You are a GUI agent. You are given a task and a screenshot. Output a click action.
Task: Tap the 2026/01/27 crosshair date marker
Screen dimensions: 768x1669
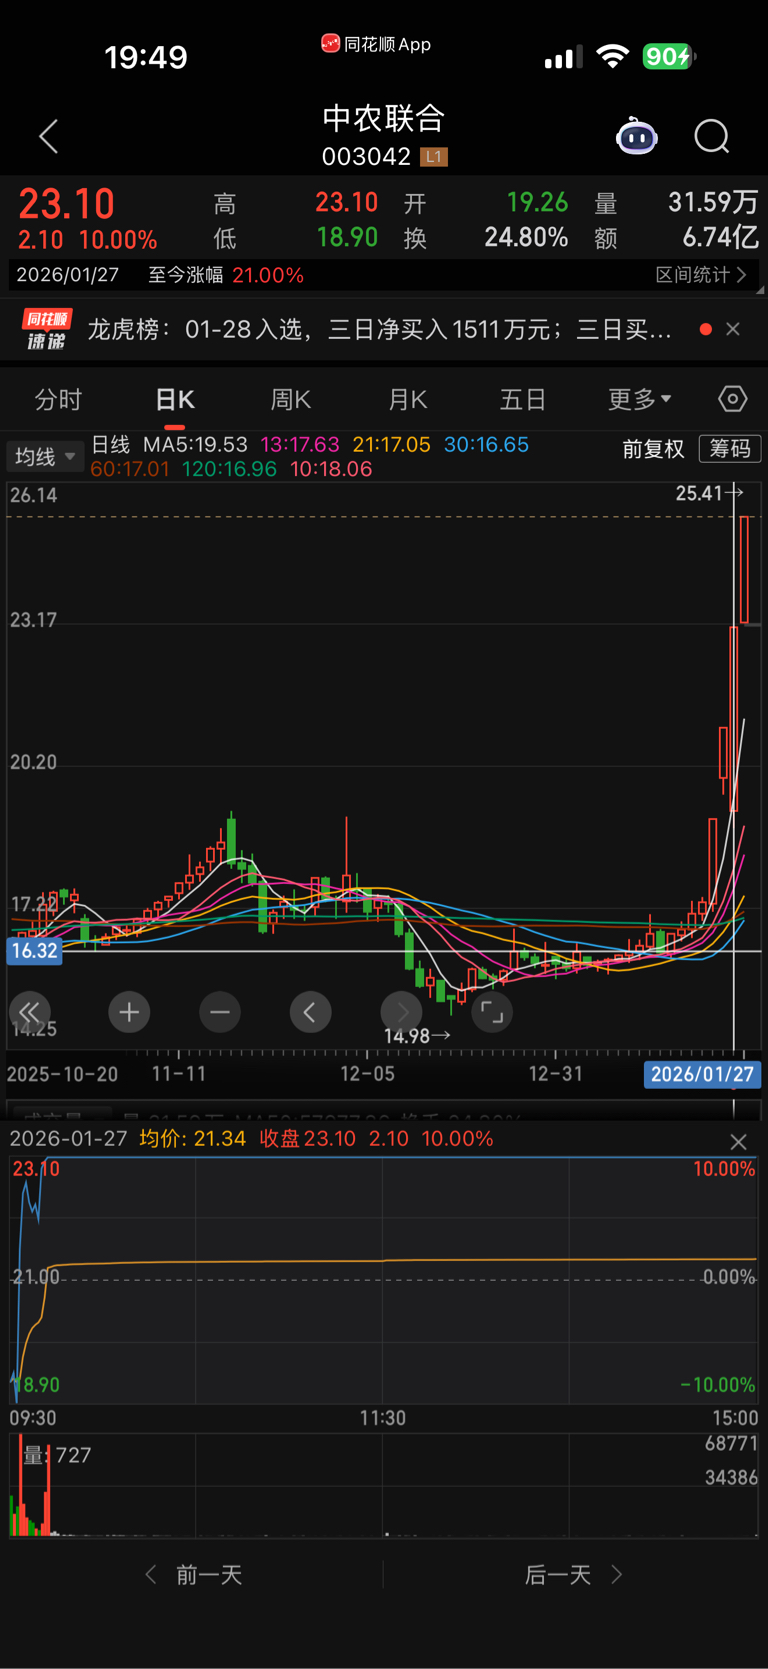click(702, 1074)
